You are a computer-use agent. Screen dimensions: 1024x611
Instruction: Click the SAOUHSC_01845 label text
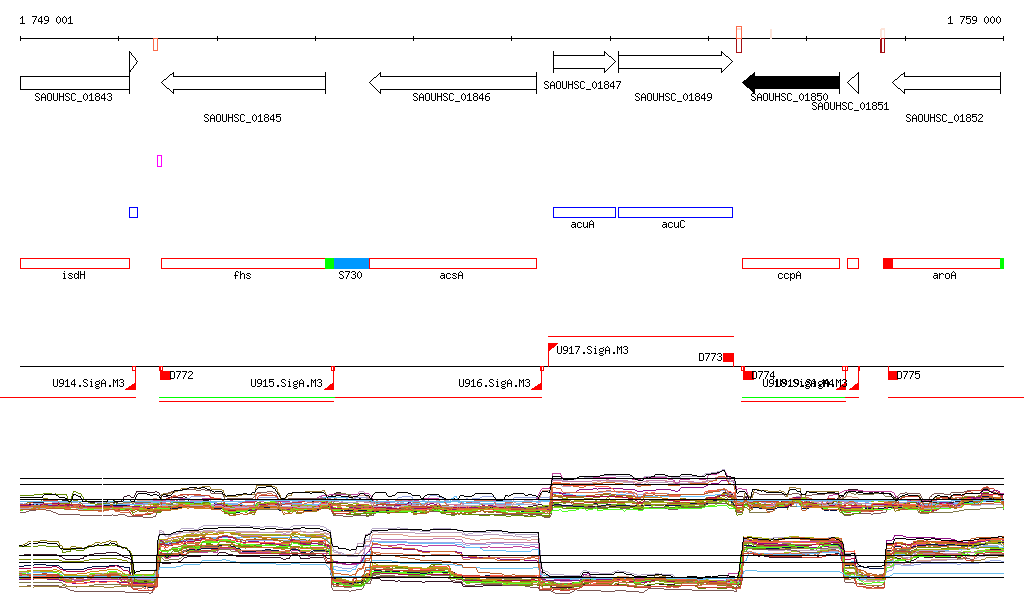[x=242, y=118]
